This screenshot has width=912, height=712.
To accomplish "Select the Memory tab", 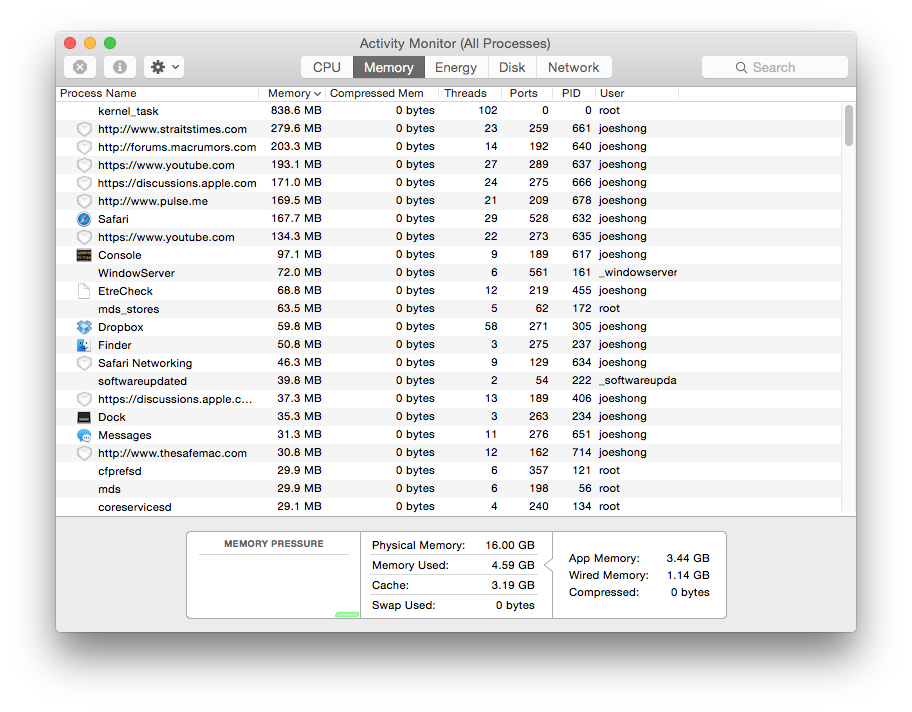I will click(389, 67).
